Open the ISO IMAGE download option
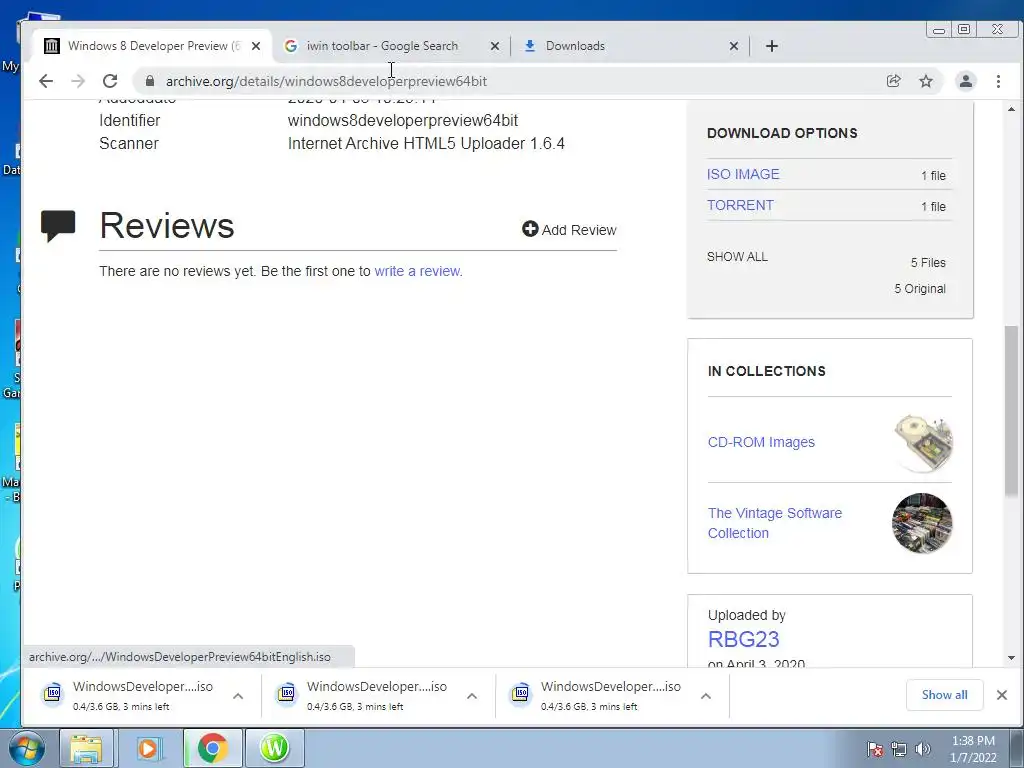1024x768 pixels. pyautogui.click(x=743, y=174)
